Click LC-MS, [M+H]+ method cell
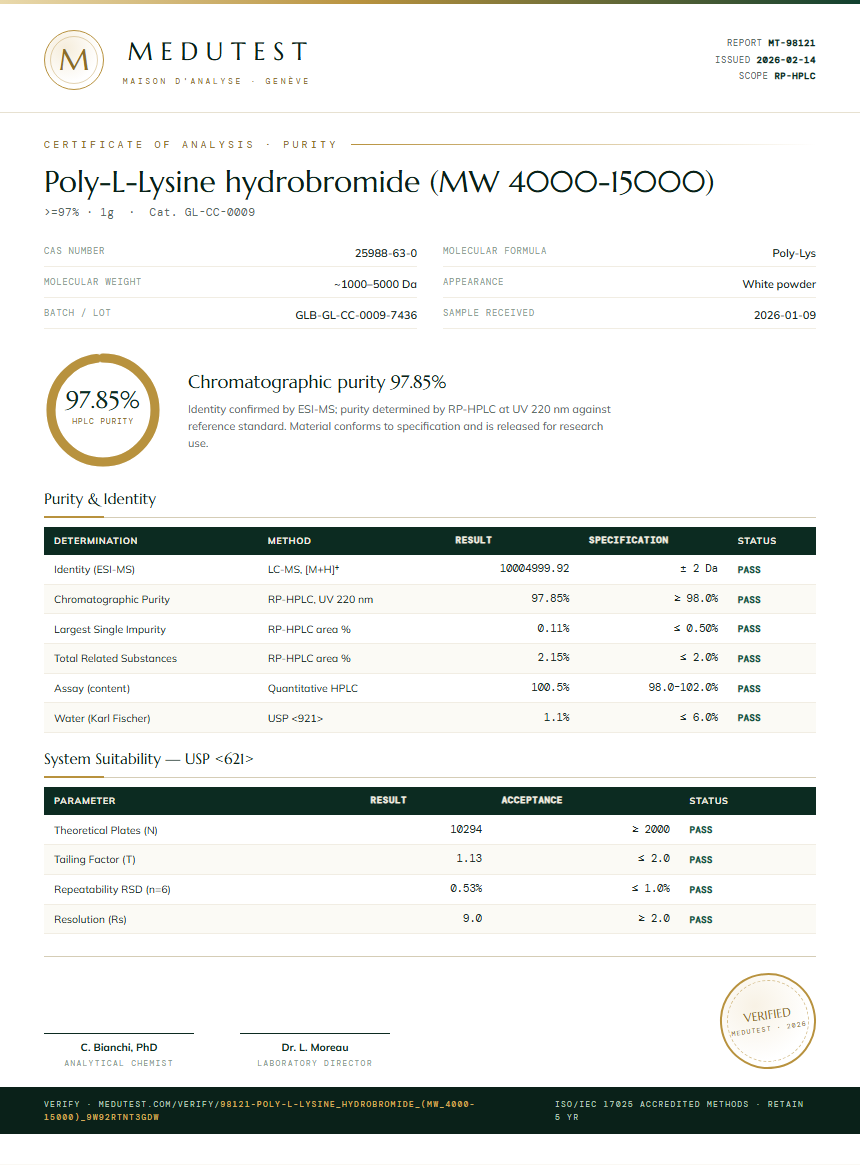This screenshot has width=860, height=1165. pyautogui.click(x=303, y=570)
